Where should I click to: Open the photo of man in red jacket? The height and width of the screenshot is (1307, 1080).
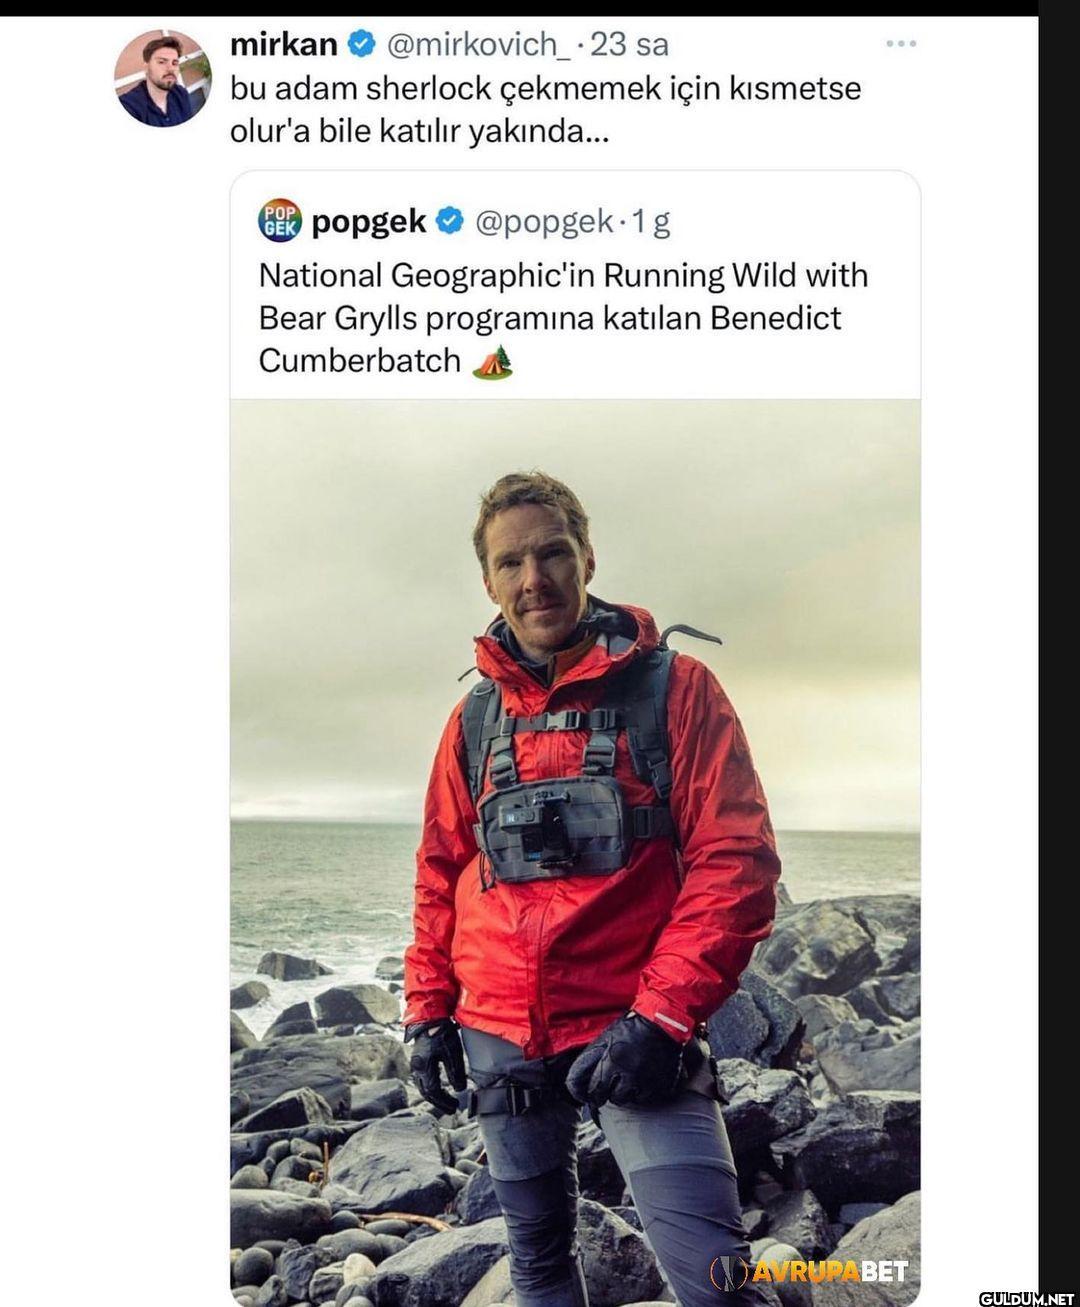point(575,850)
